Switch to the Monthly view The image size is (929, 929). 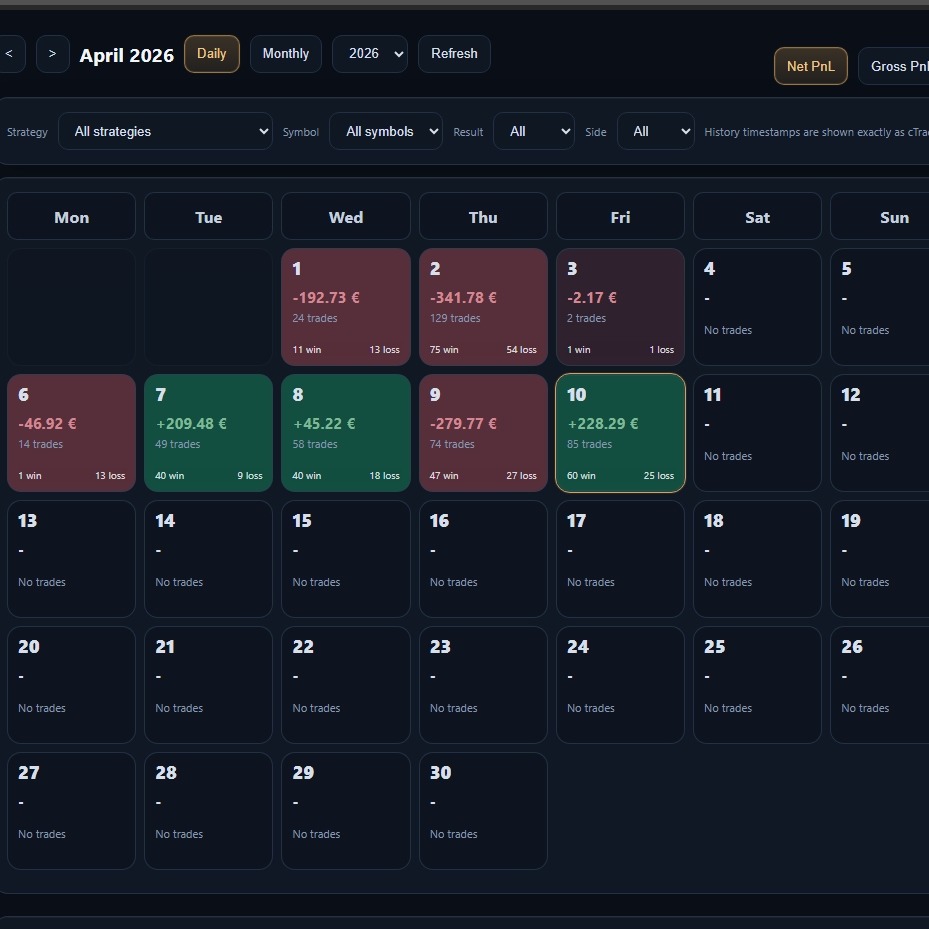pos(285,54)
